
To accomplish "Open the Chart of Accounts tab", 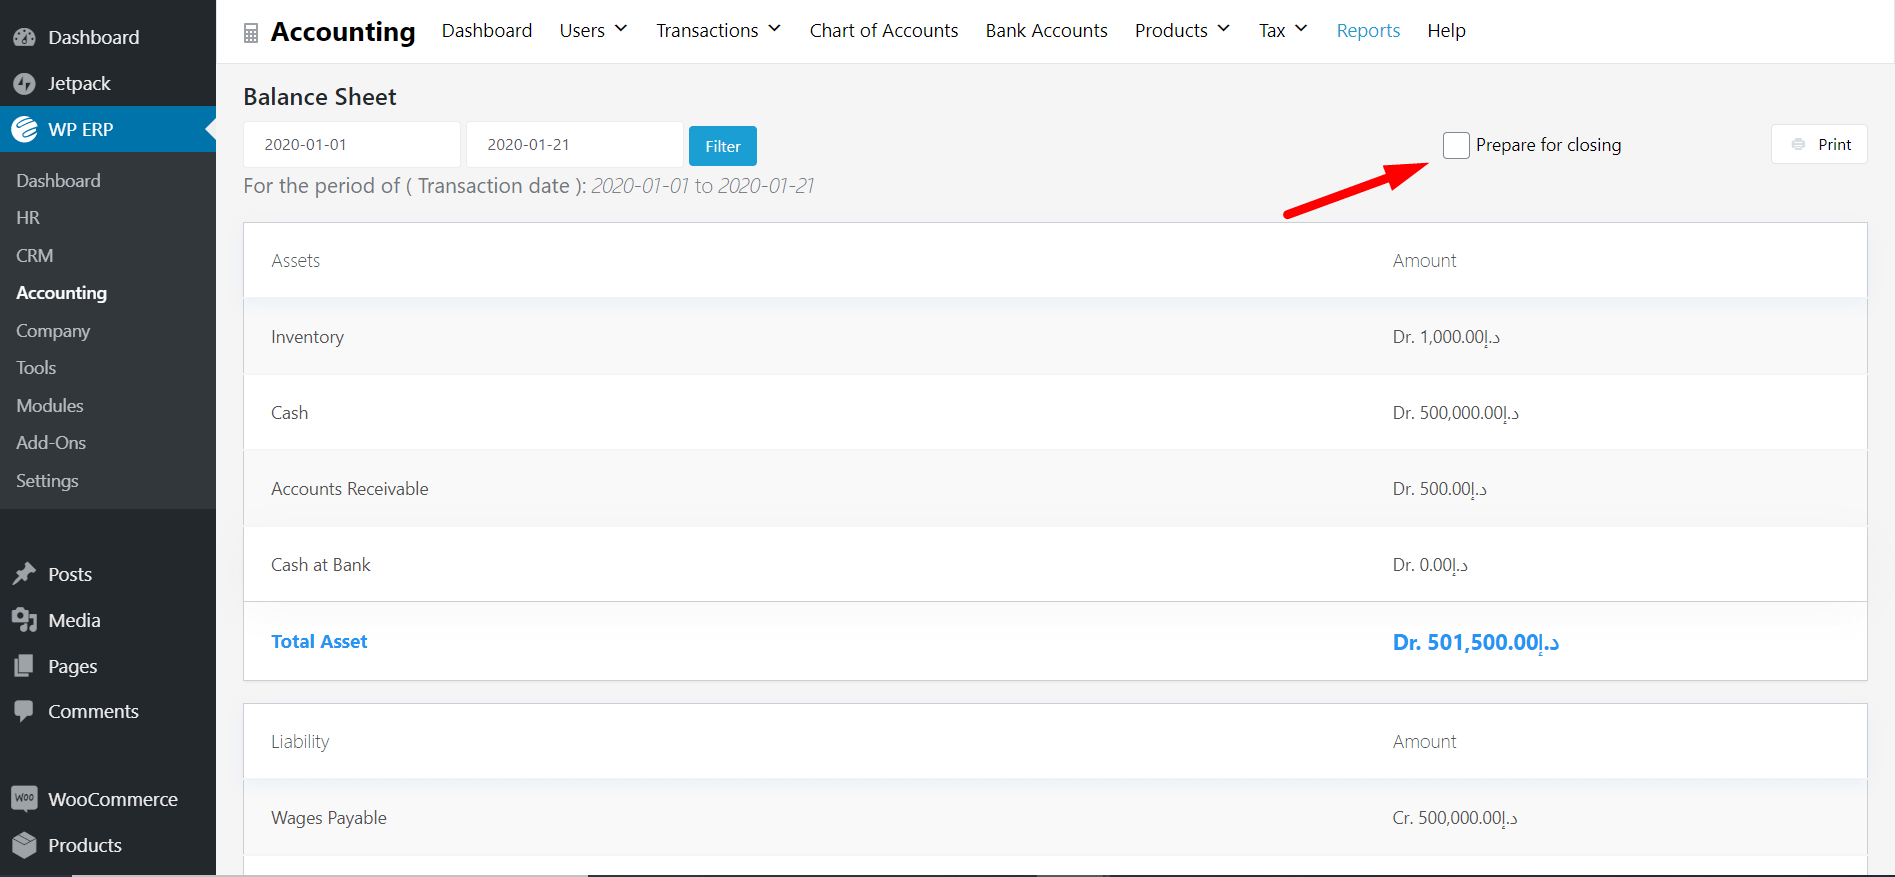I will click(884, 31).
